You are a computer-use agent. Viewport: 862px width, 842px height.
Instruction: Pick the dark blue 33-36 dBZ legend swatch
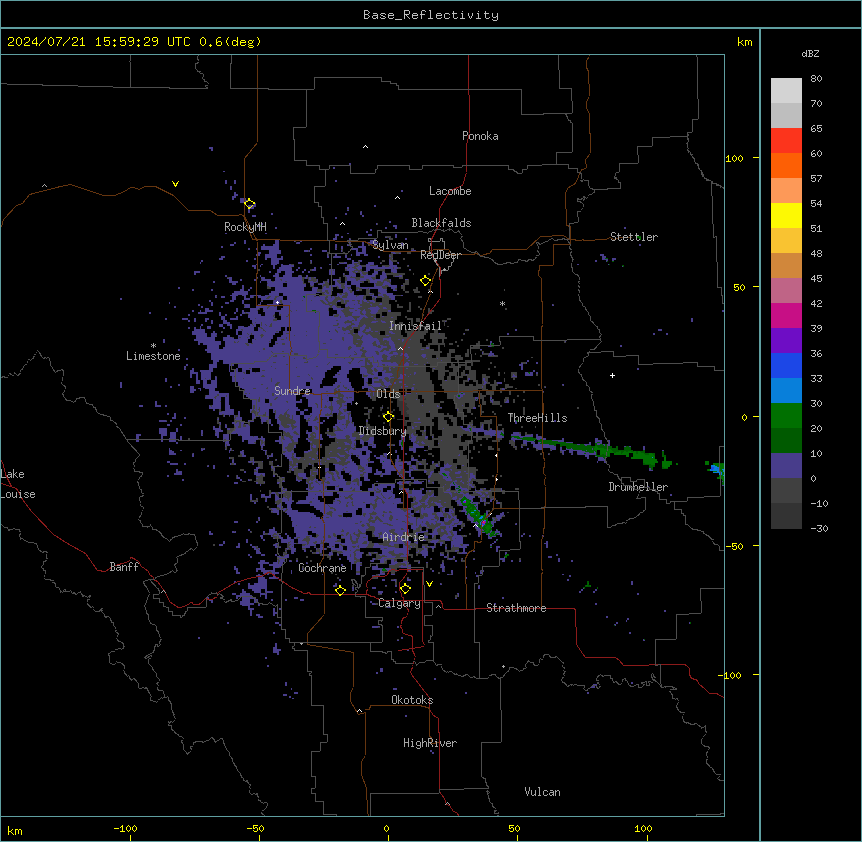[x=786, y=365]
